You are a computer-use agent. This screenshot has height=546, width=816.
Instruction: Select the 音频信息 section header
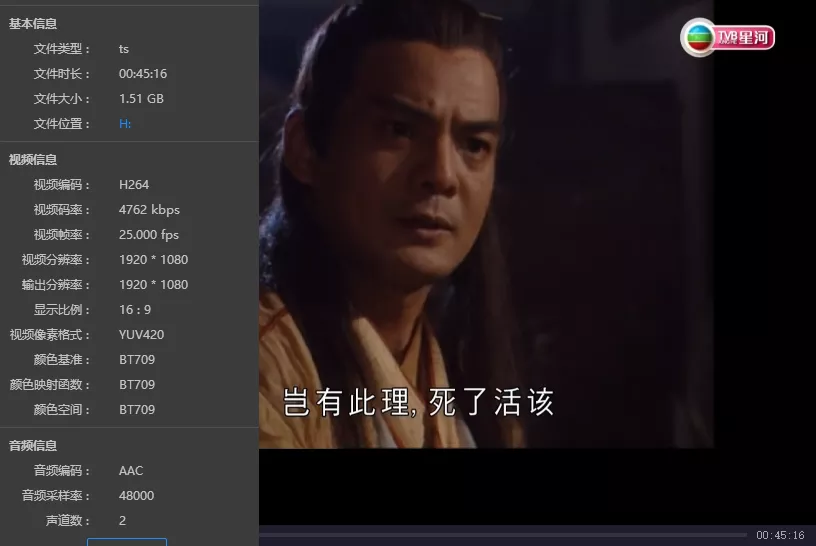click(x=33, y=446)
